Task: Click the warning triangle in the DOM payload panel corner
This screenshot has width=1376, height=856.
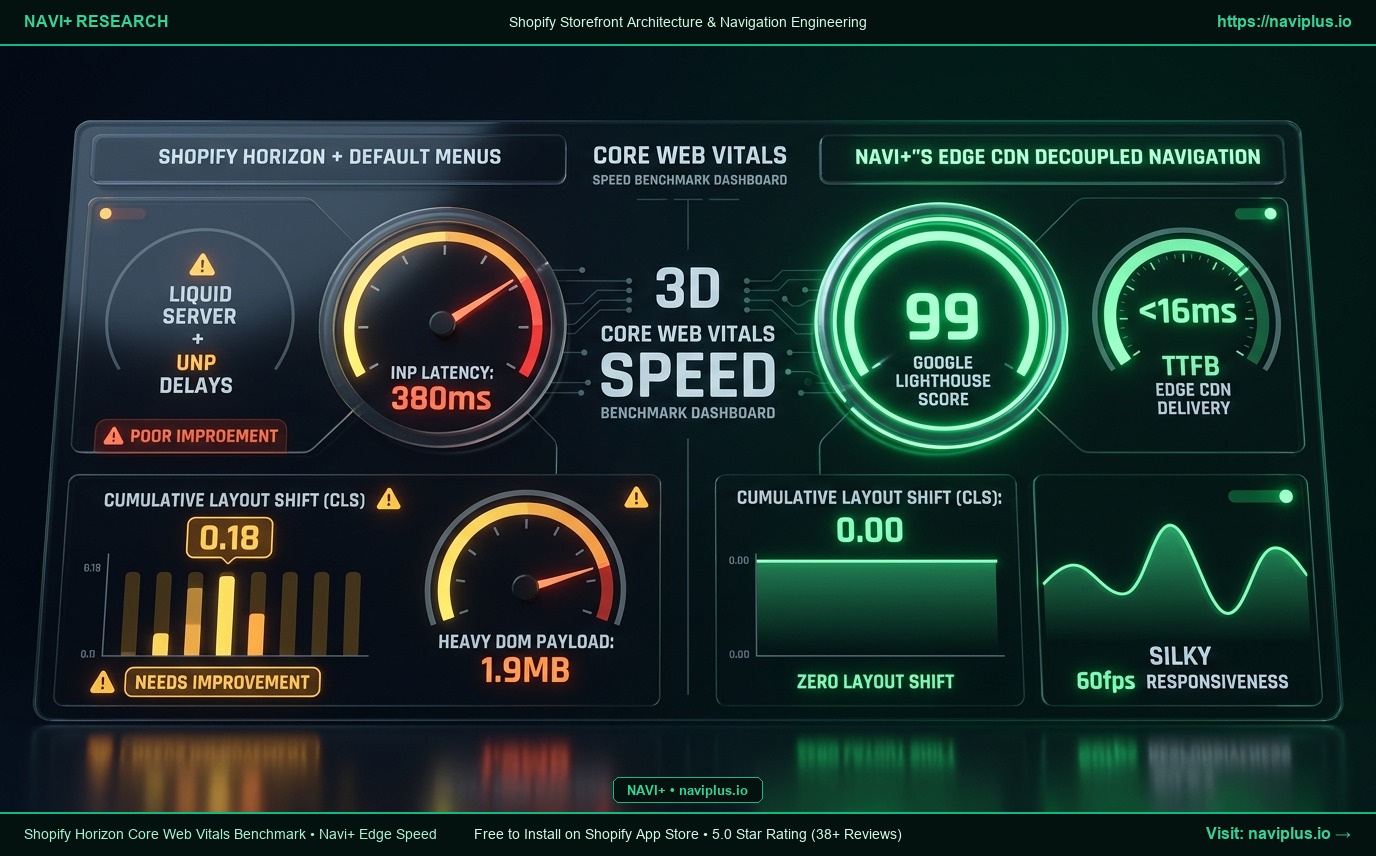Action: click(x=635, y=496)
